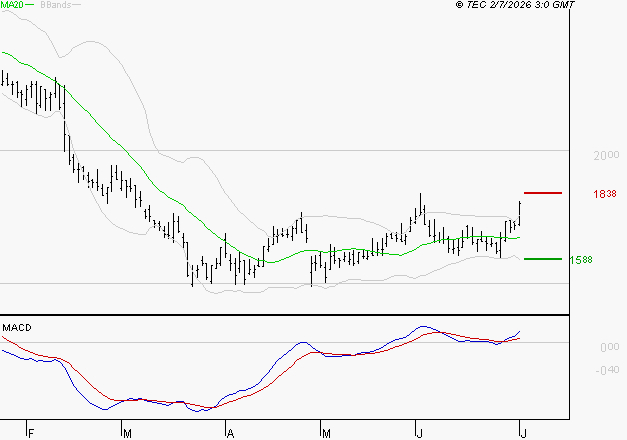The image size is (627, 440).
Task: Click the F month marker on time axis
Action: click(x=31, y=434)
